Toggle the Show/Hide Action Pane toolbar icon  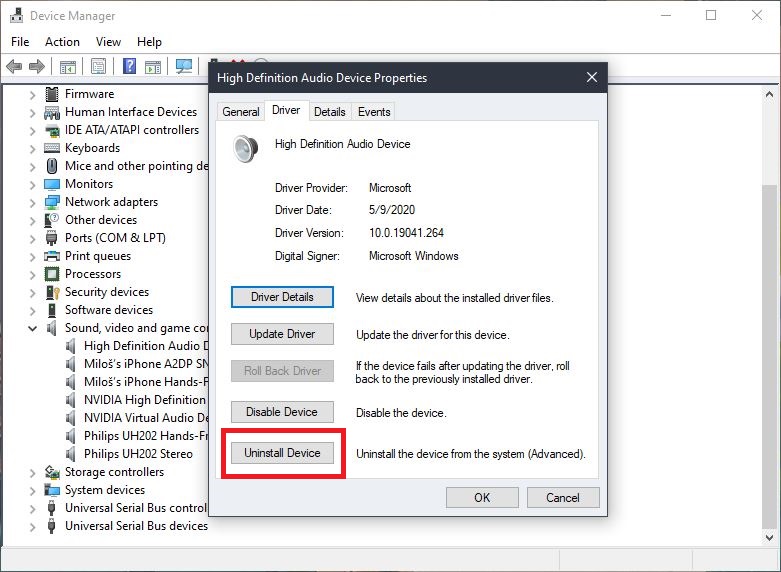[x=153, y=66]
